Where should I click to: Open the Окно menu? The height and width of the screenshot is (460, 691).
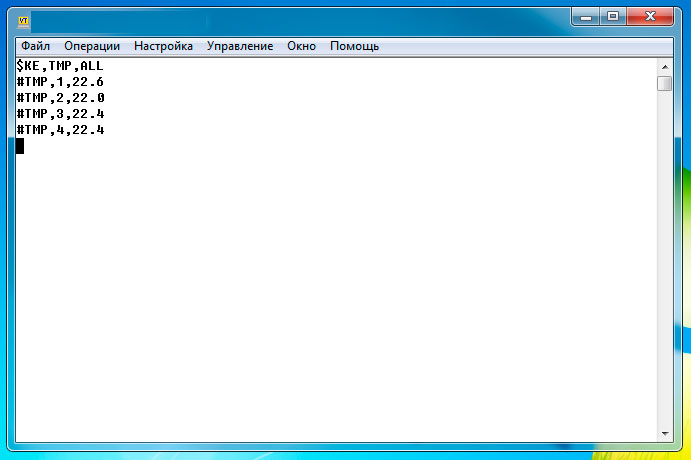[301, 46]
